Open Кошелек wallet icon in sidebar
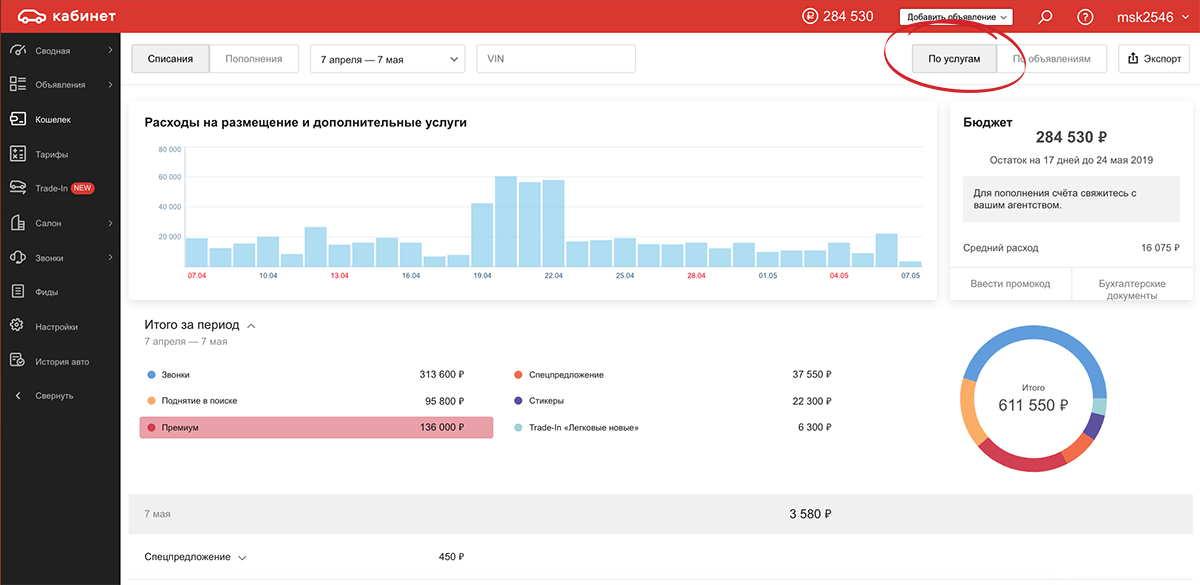1200x585 pixels. coord(17,119)
